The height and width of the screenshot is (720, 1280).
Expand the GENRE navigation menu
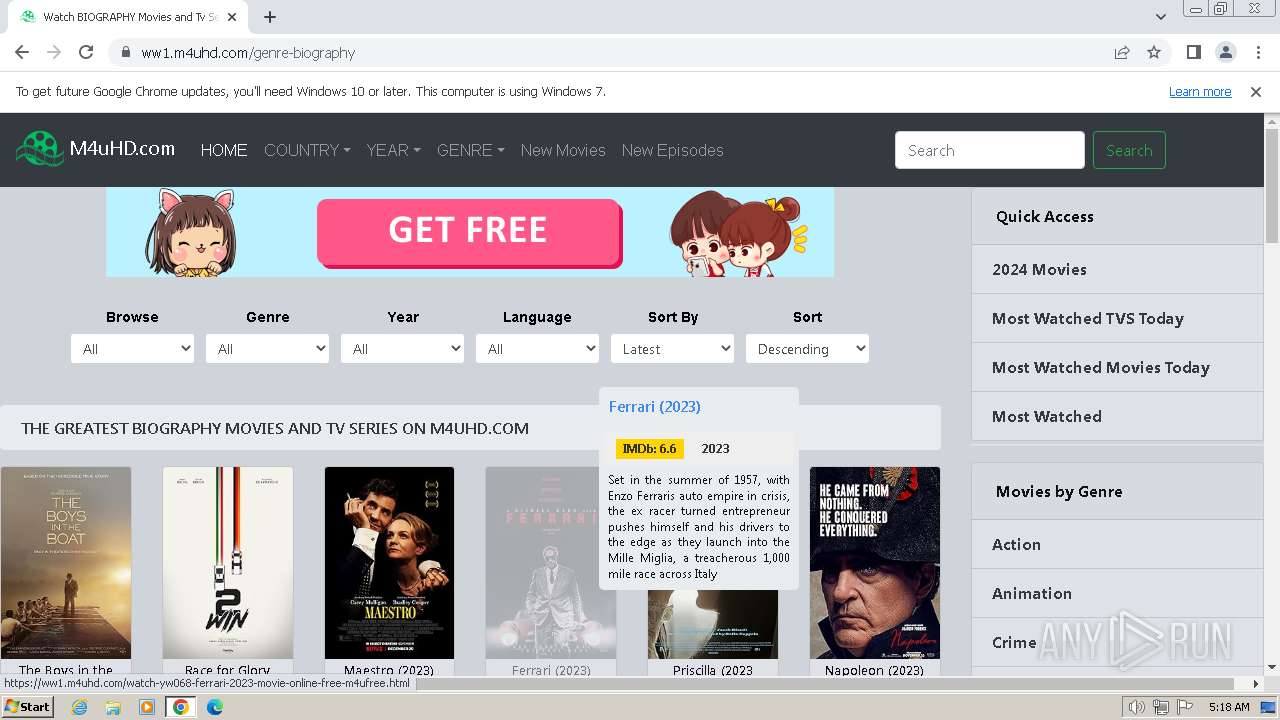(470, 150)
